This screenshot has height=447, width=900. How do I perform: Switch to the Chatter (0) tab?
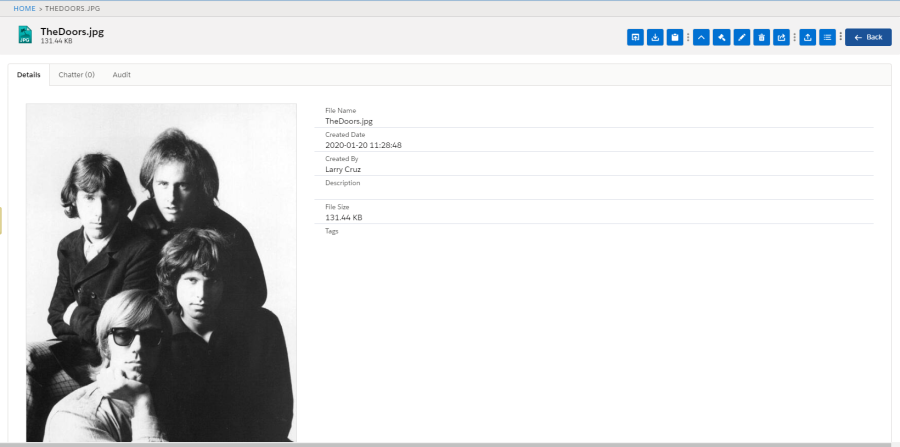[x=76, y=75]
